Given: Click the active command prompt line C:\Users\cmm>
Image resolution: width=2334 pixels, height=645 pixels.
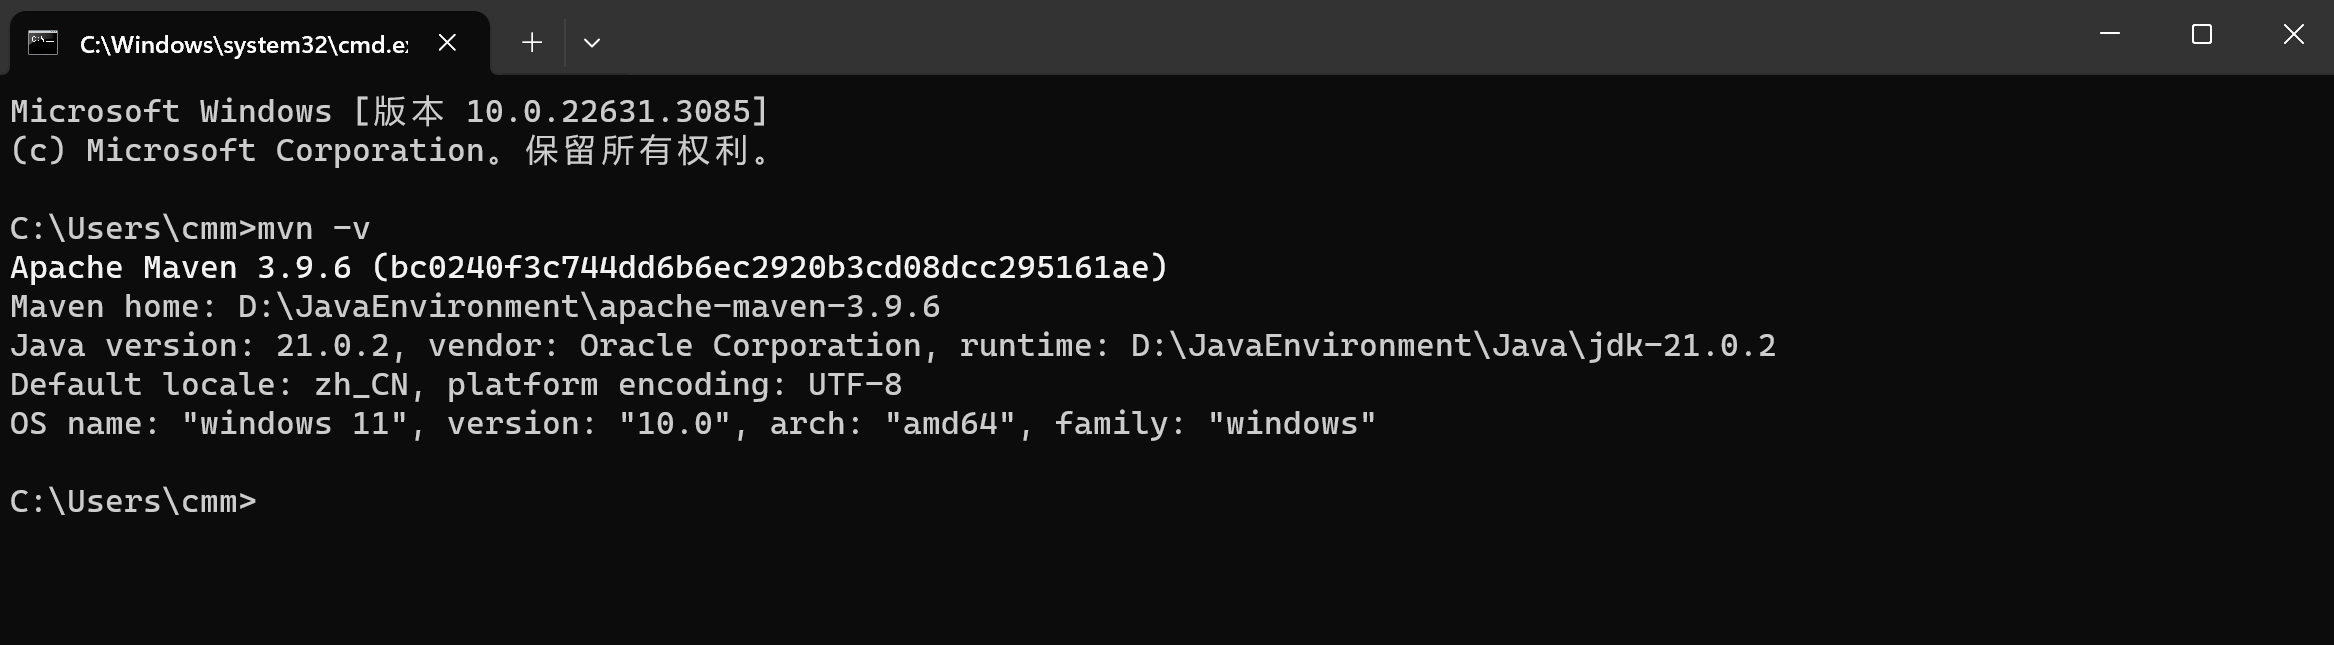Looking at the screenshot, I should 130,500.
